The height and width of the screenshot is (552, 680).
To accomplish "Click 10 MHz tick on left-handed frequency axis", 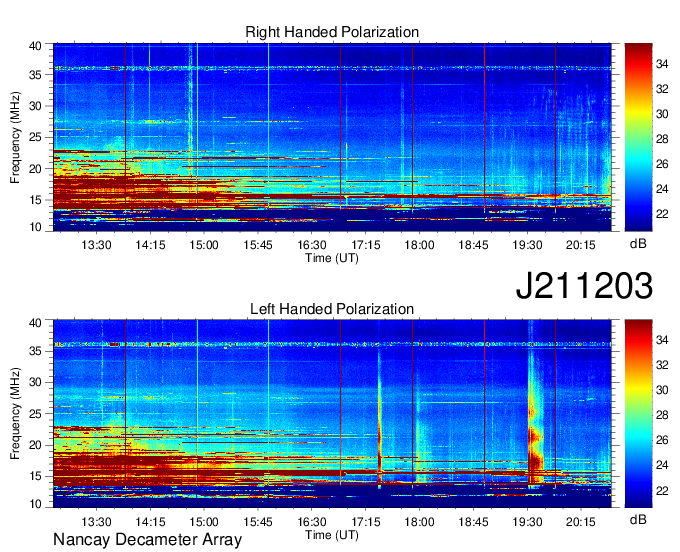I will pos(35,504).
